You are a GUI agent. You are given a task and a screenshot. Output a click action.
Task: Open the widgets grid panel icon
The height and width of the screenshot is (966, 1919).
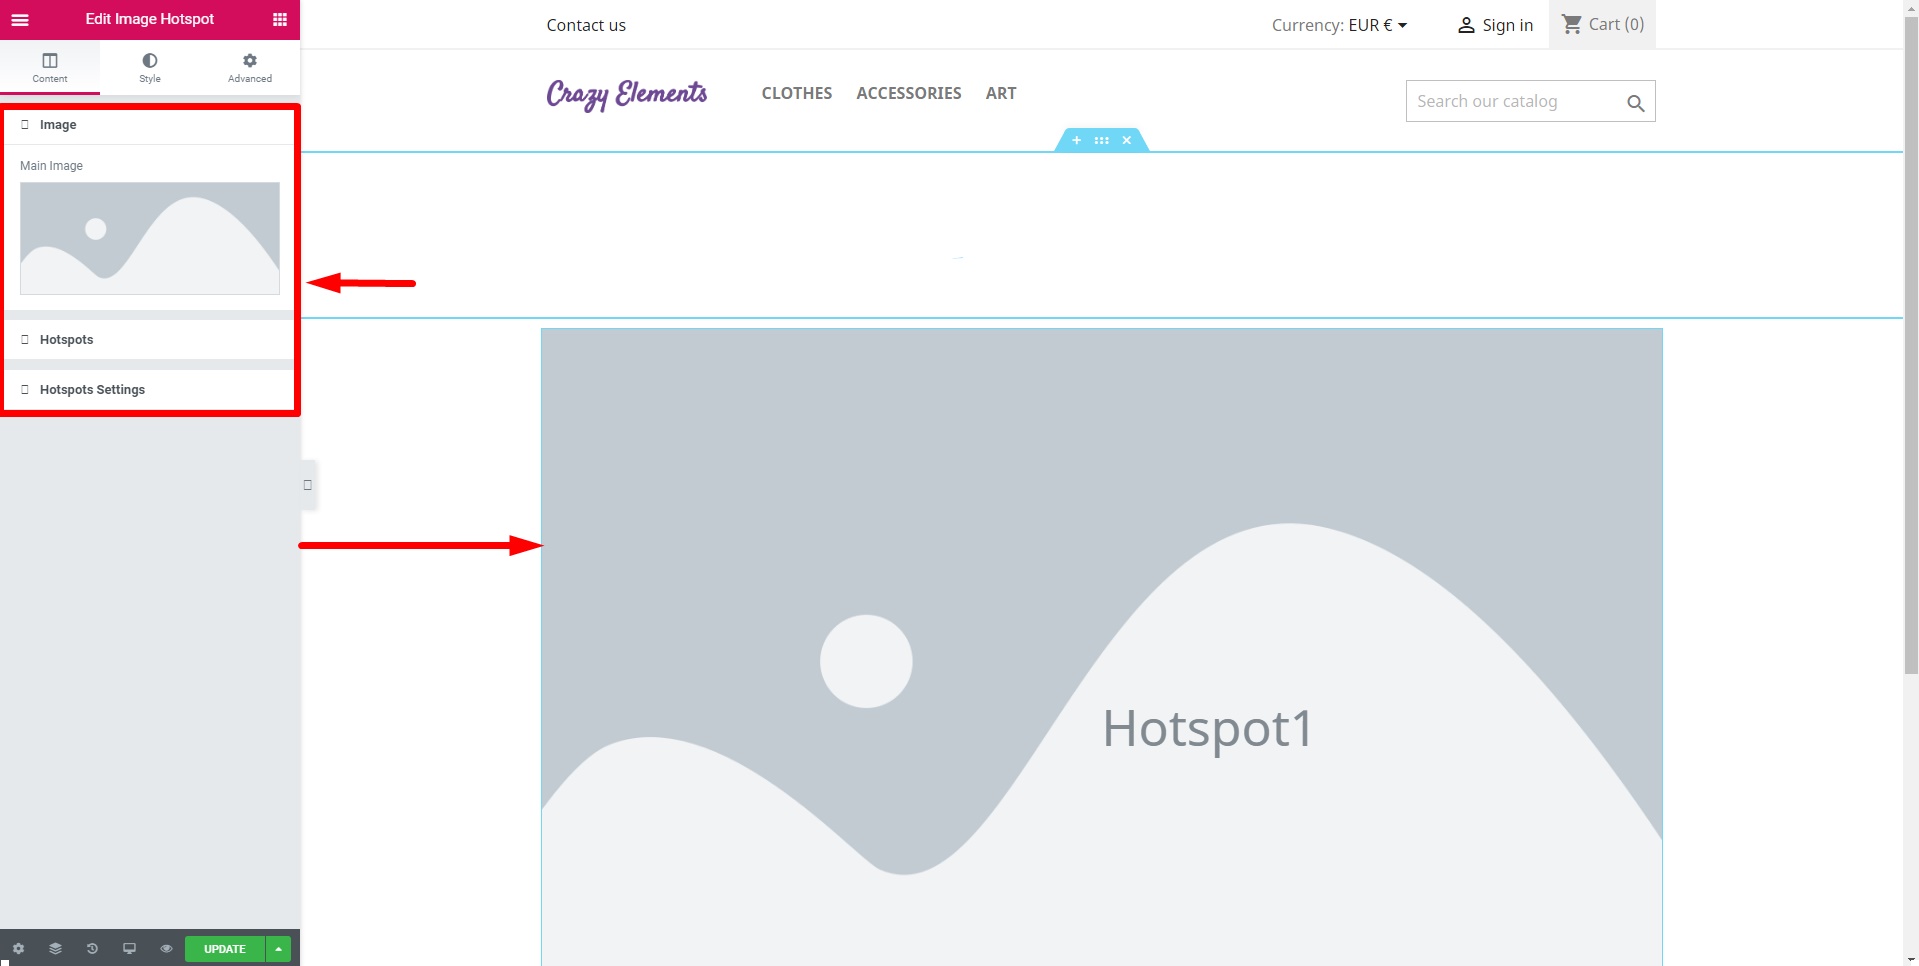pyautogui.click(x=280, y=19)
